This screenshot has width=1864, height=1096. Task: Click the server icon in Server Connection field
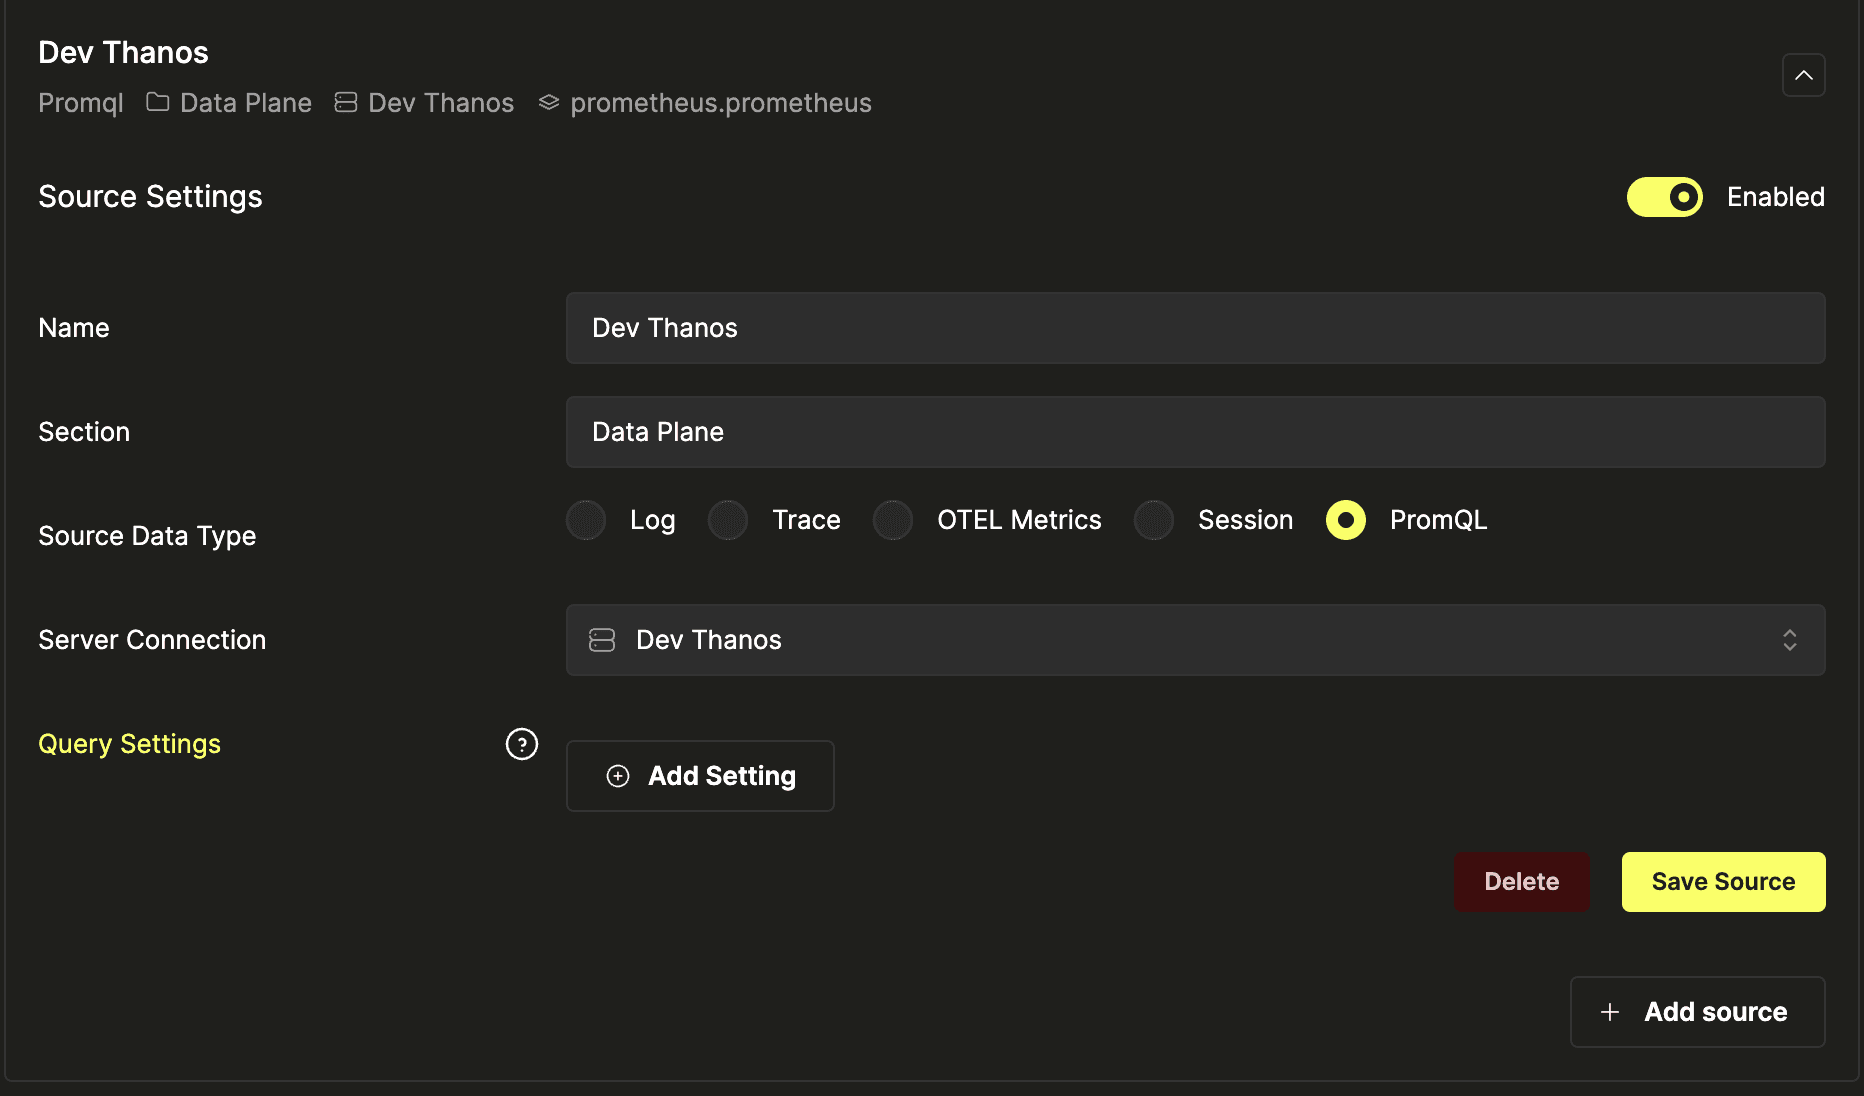602,640
